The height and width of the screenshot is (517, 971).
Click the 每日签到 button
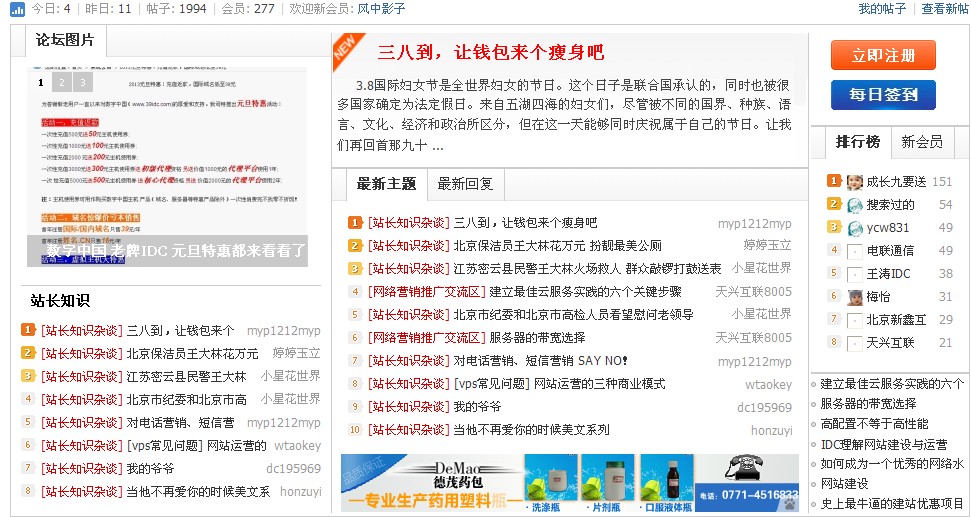(x=883, y=95)
